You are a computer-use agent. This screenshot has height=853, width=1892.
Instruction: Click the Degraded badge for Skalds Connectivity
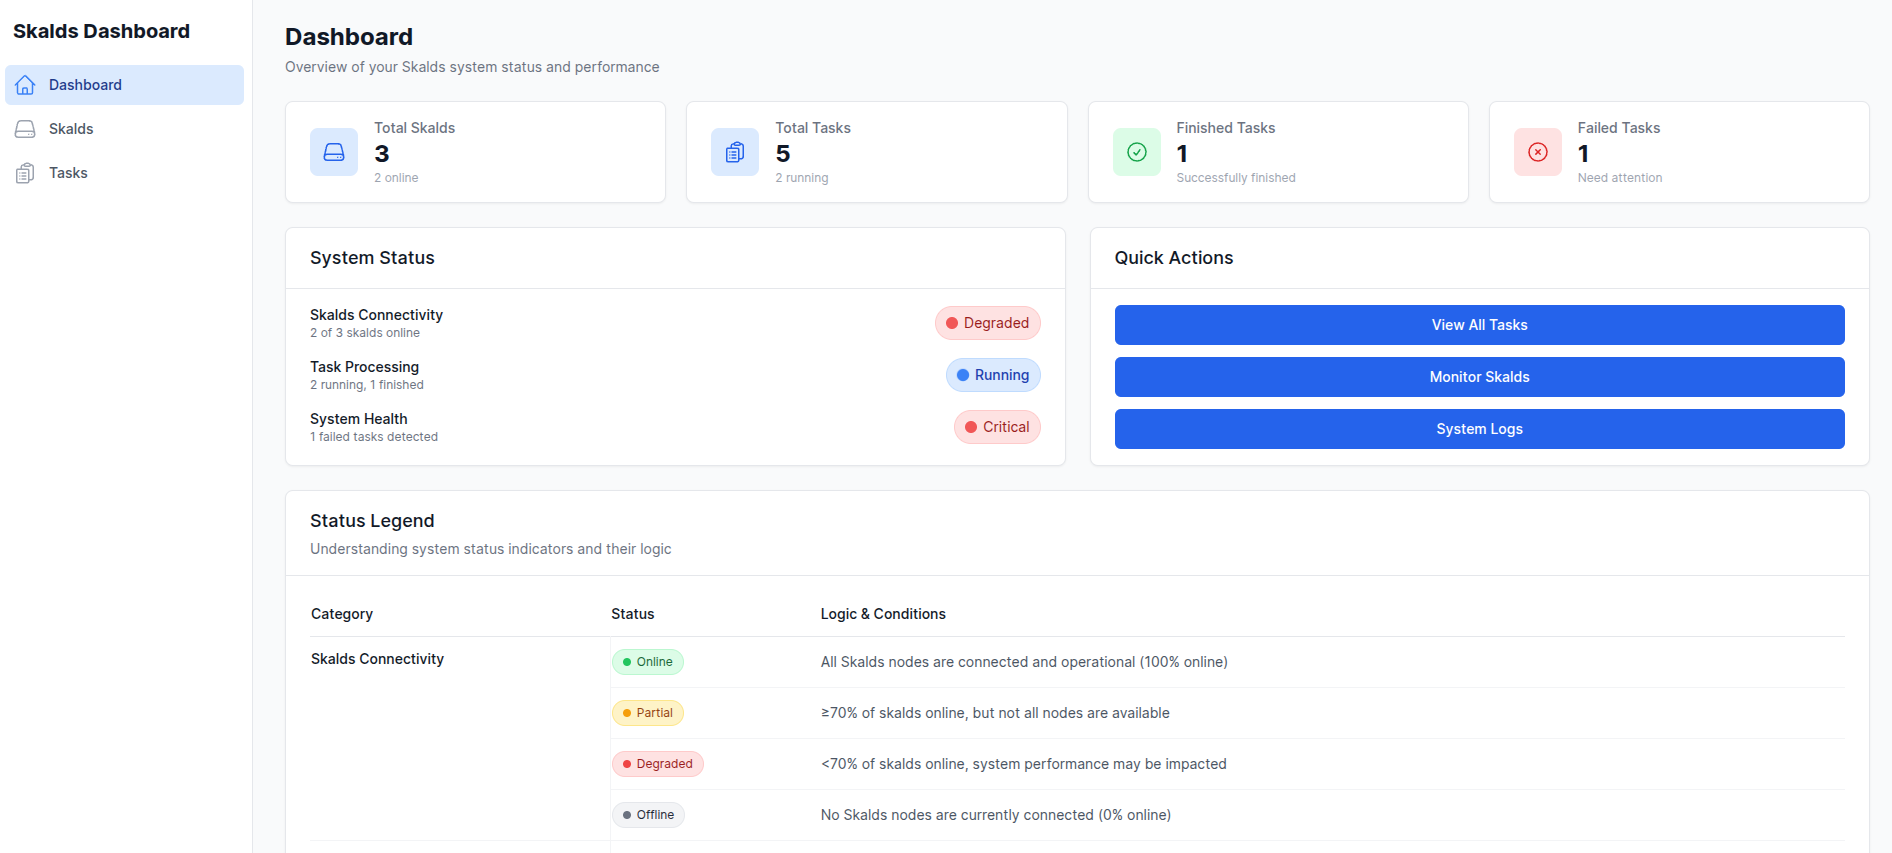point(988,323)
